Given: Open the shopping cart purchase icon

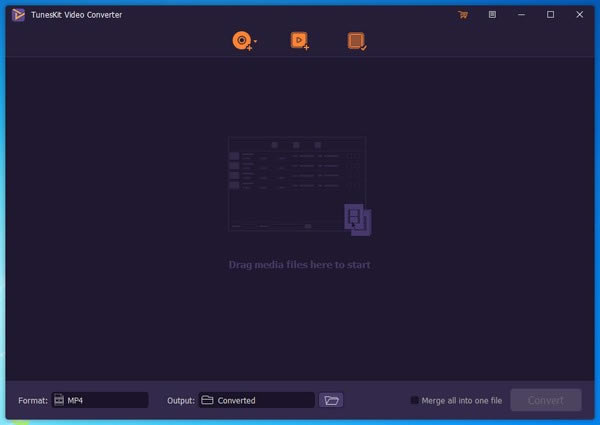Looking at the screenshot, I should [x=463, y=15].
